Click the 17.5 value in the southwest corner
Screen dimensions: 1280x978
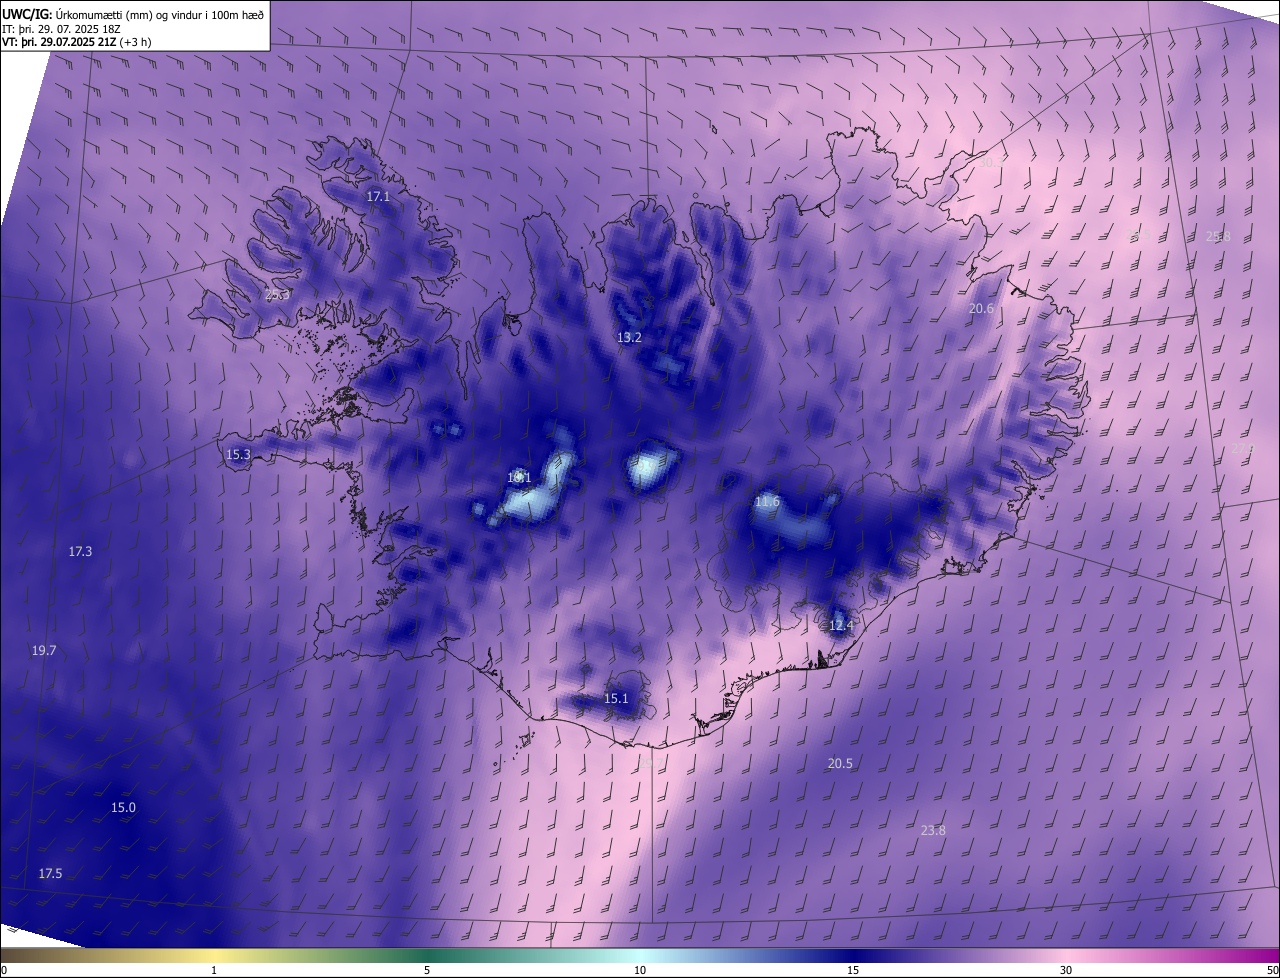[50, 874]
